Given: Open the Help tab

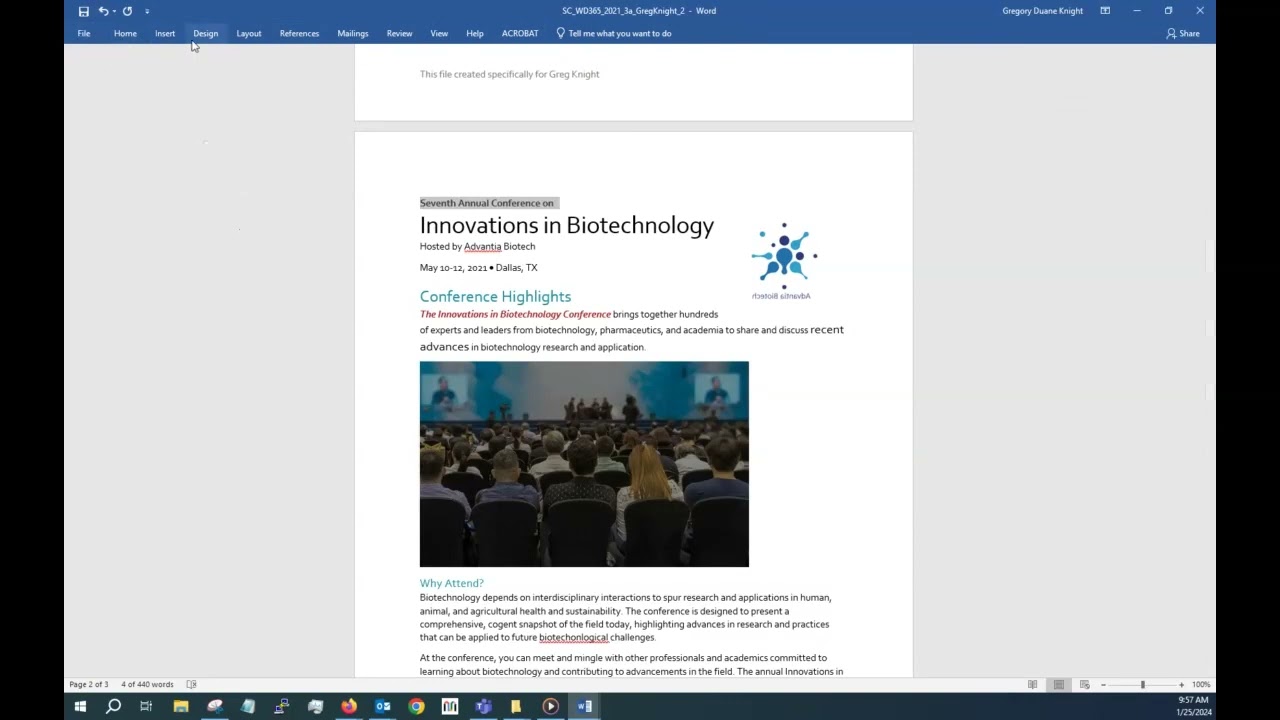Looking at the screenshot, I should click(x=475, y=33).
